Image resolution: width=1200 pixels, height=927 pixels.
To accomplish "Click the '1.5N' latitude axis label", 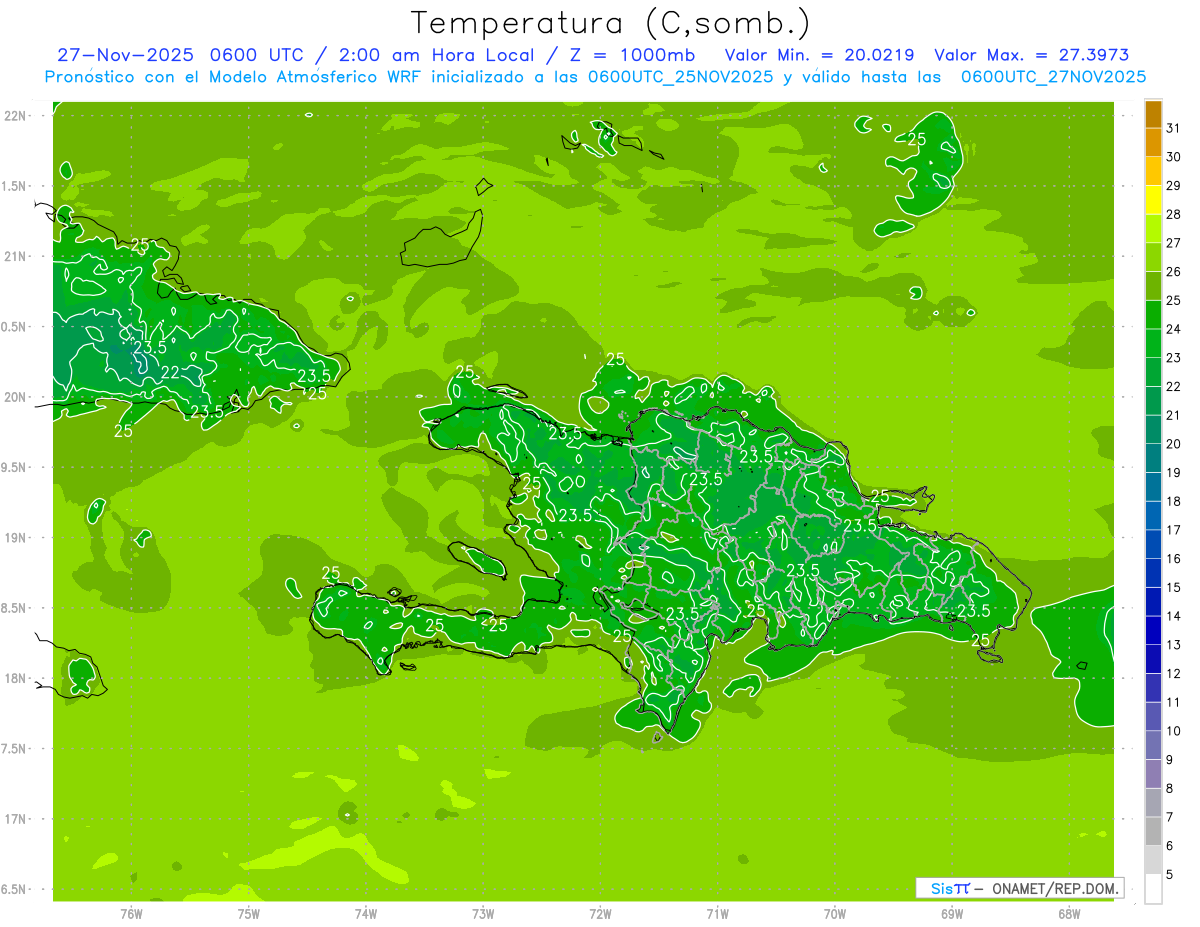I will pyautogui.click(x=14, y=186).
